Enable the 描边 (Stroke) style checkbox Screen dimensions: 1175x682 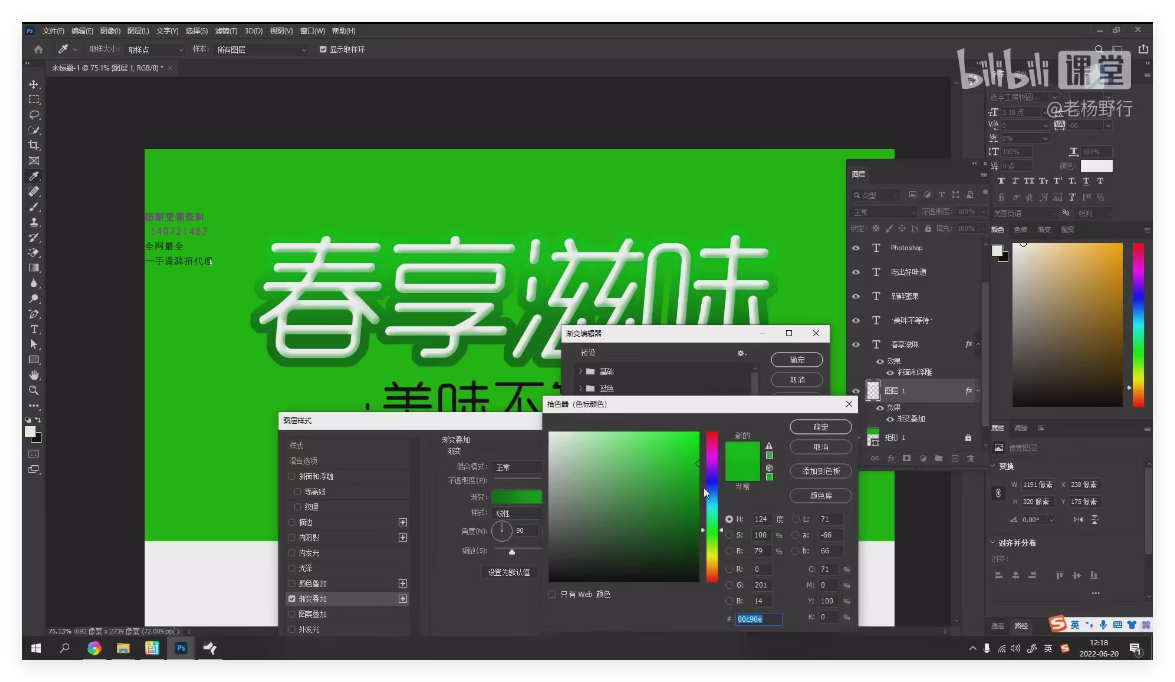pyautogui.click(x=292, y=522)
